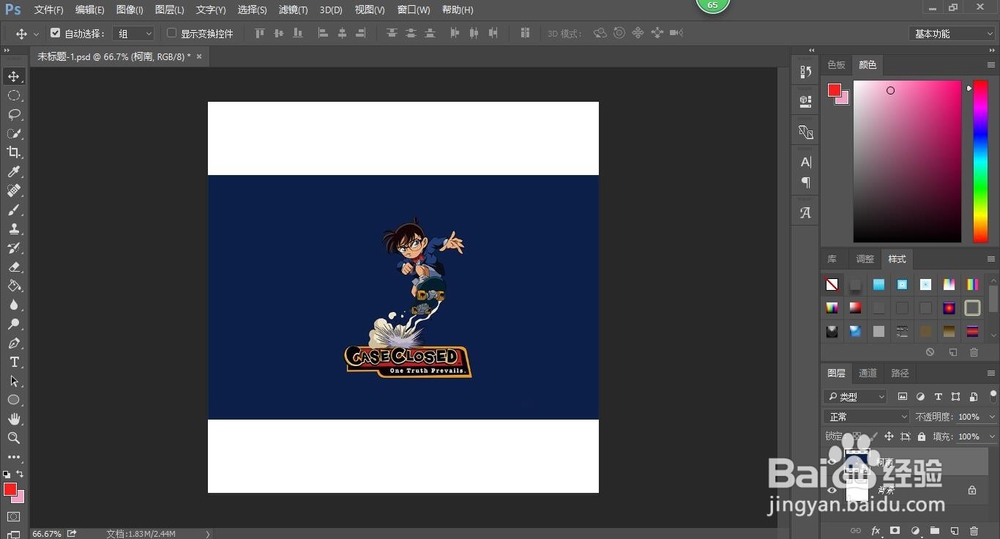This screenshot has width=1000, height=539.
Task: Open the Edit Toolbar three-dots button
Action: tap(13, 457)
